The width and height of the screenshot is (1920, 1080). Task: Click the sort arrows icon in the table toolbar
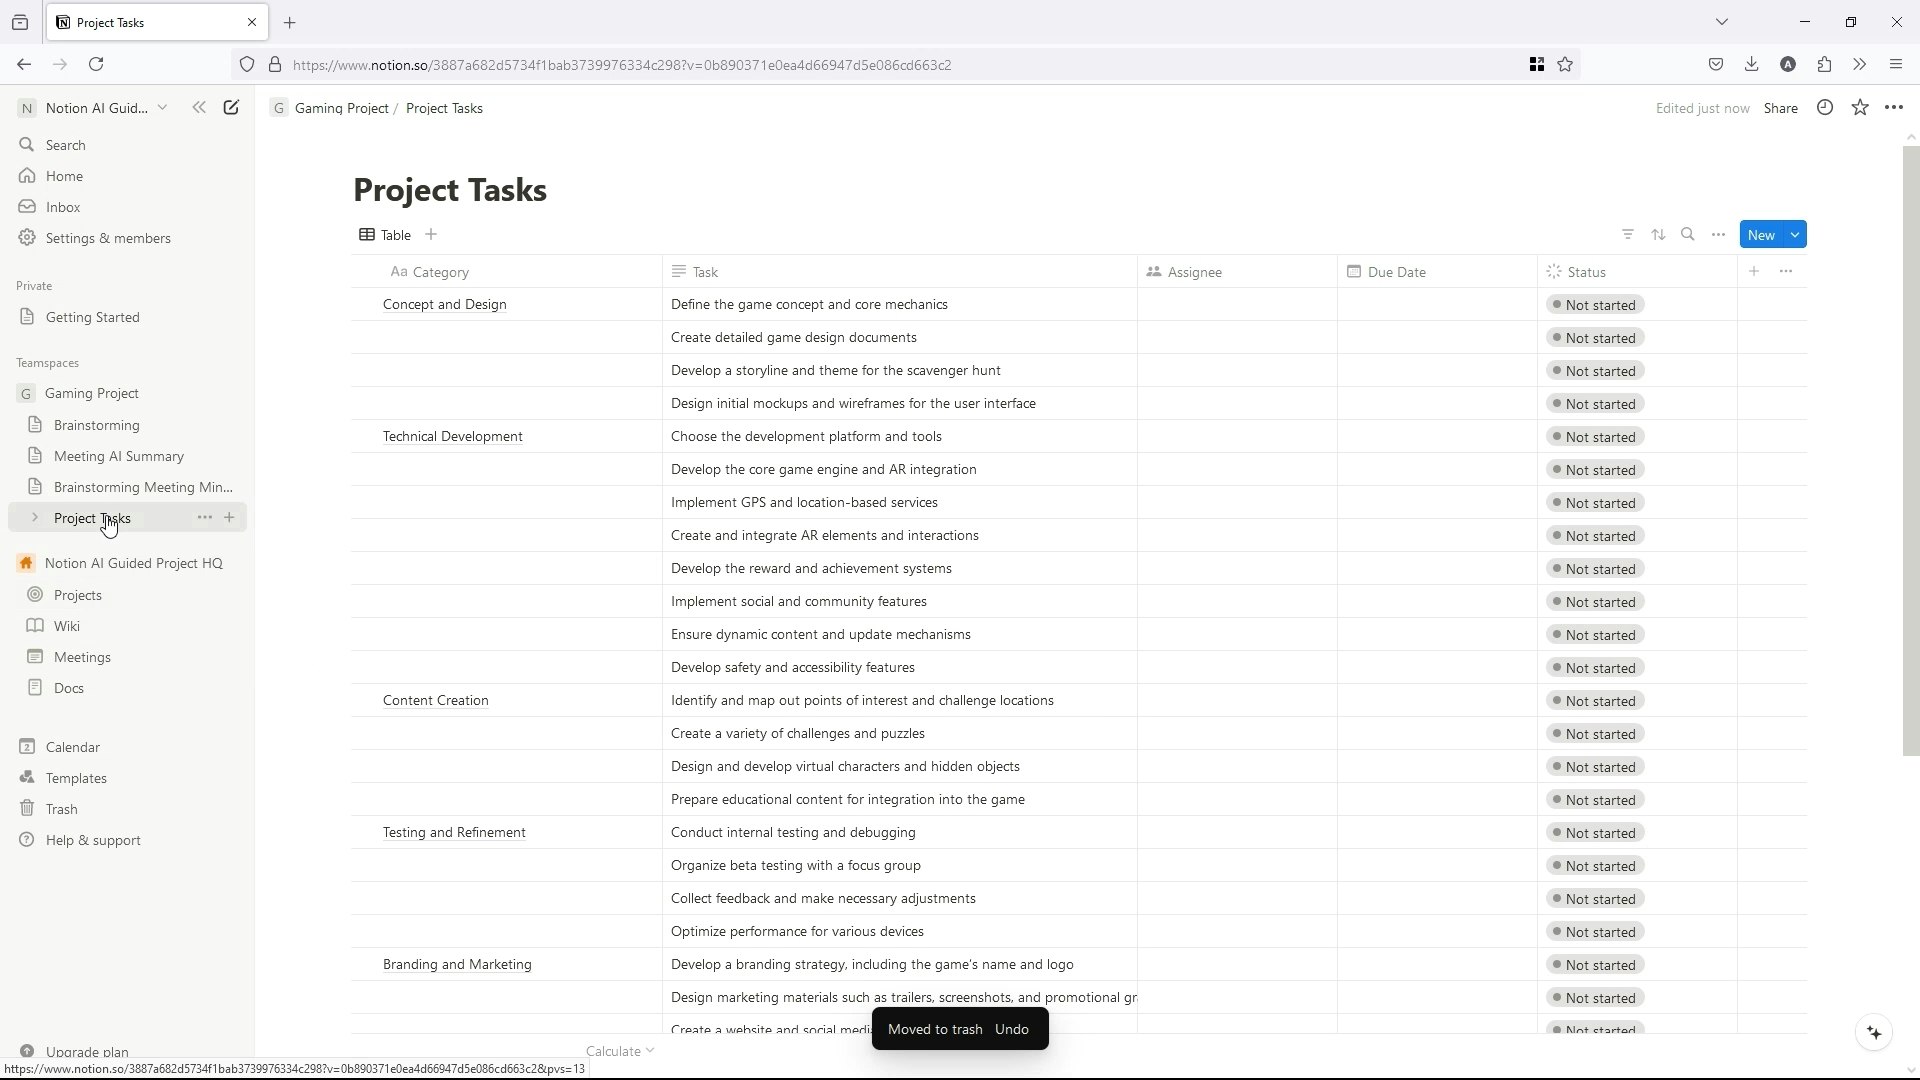1658,235
